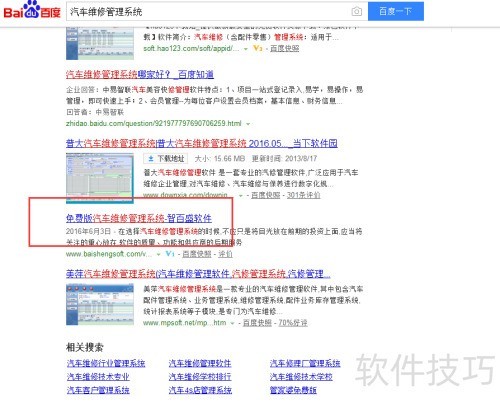Expand dropdown arrow after www.baishengsoft.com URL

coord(158,255)
